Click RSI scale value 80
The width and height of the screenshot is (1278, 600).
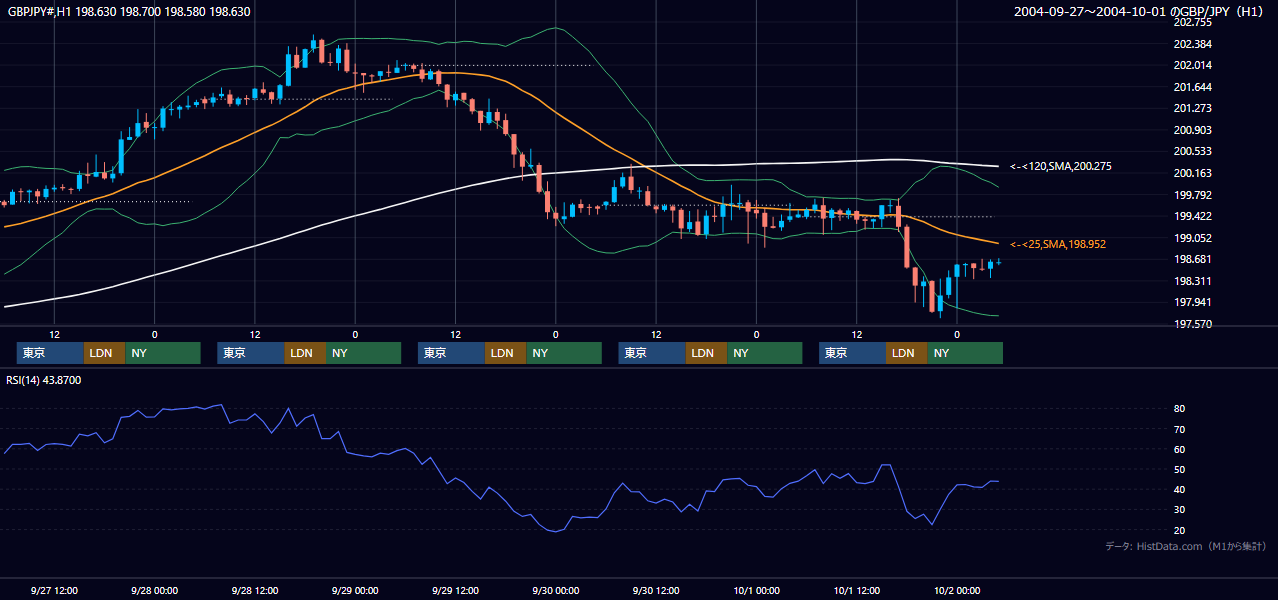click(x=1180, y=409)
